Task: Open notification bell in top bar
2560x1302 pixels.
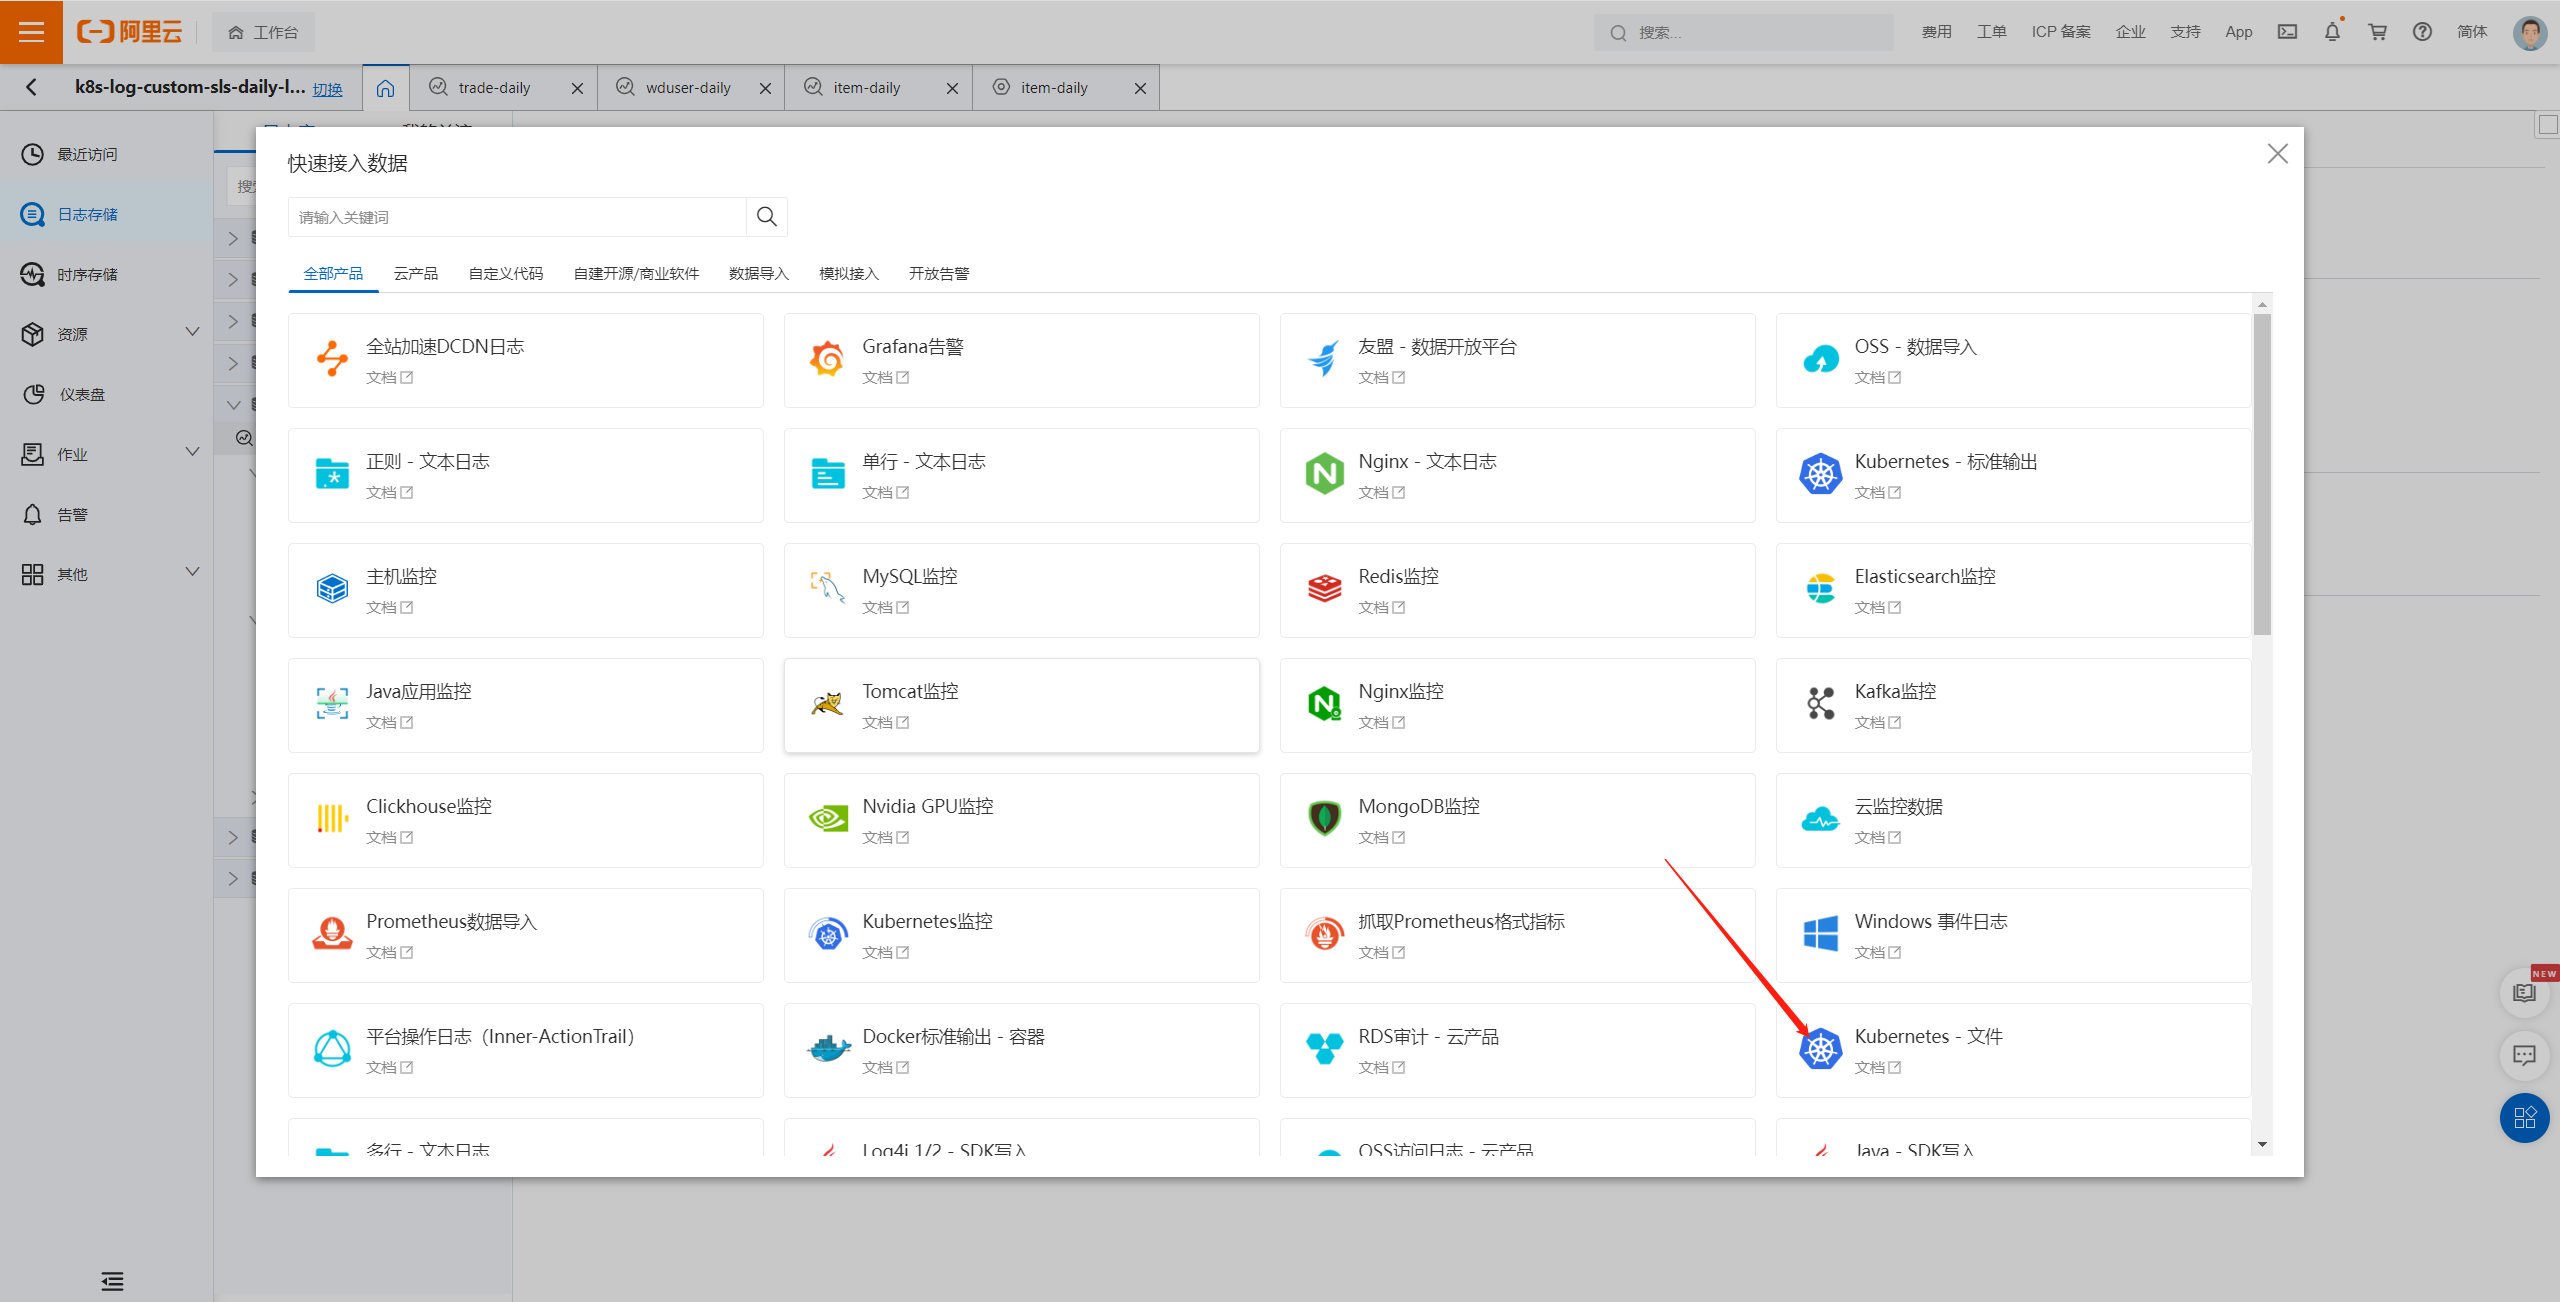Action: point(2332,32)
